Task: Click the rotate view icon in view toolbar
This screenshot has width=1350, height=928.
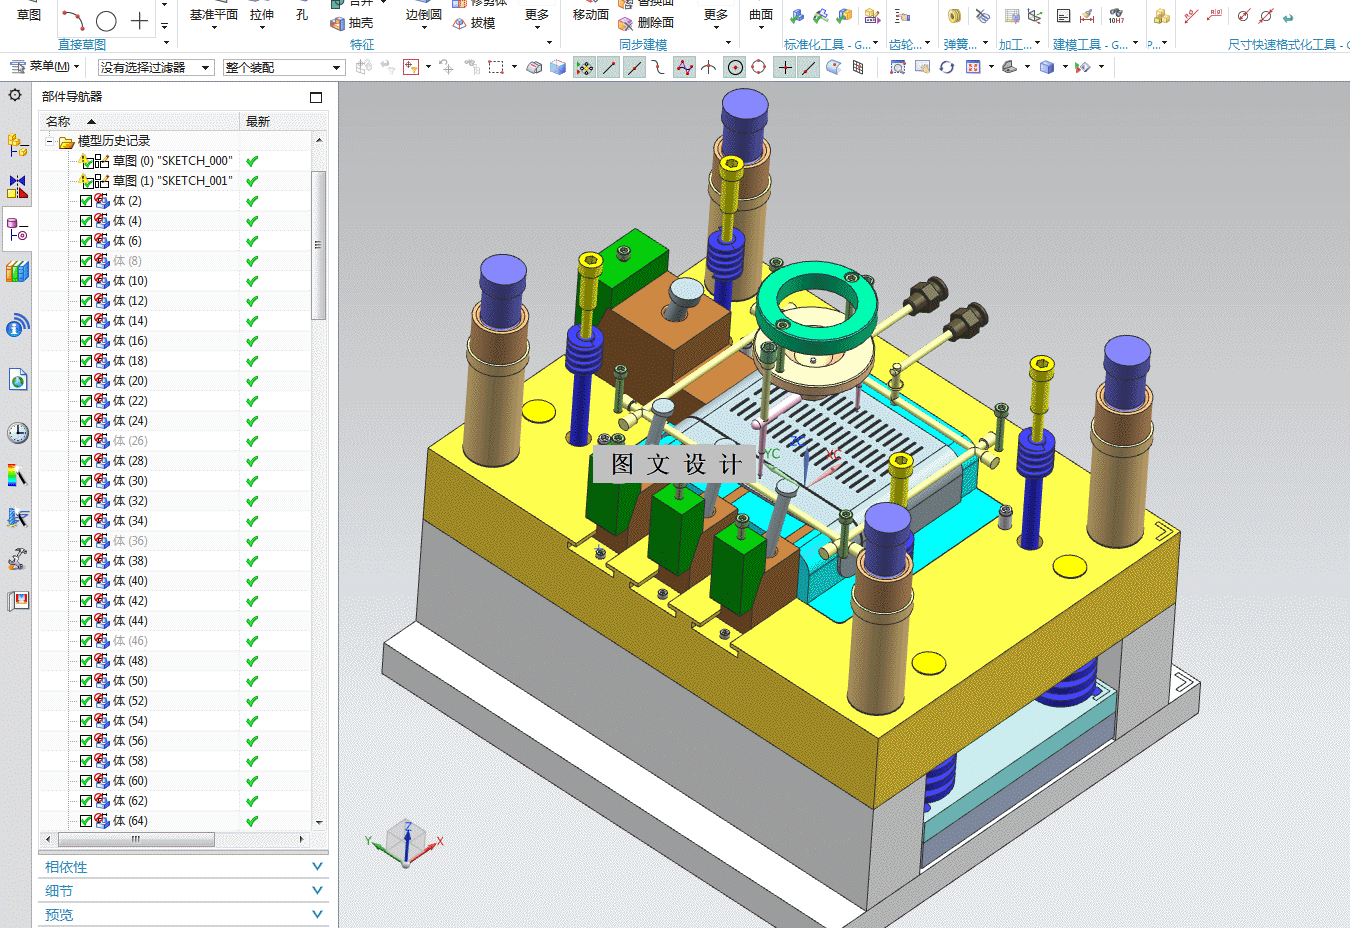Action: pyautogui.click(x=946, y=67)
